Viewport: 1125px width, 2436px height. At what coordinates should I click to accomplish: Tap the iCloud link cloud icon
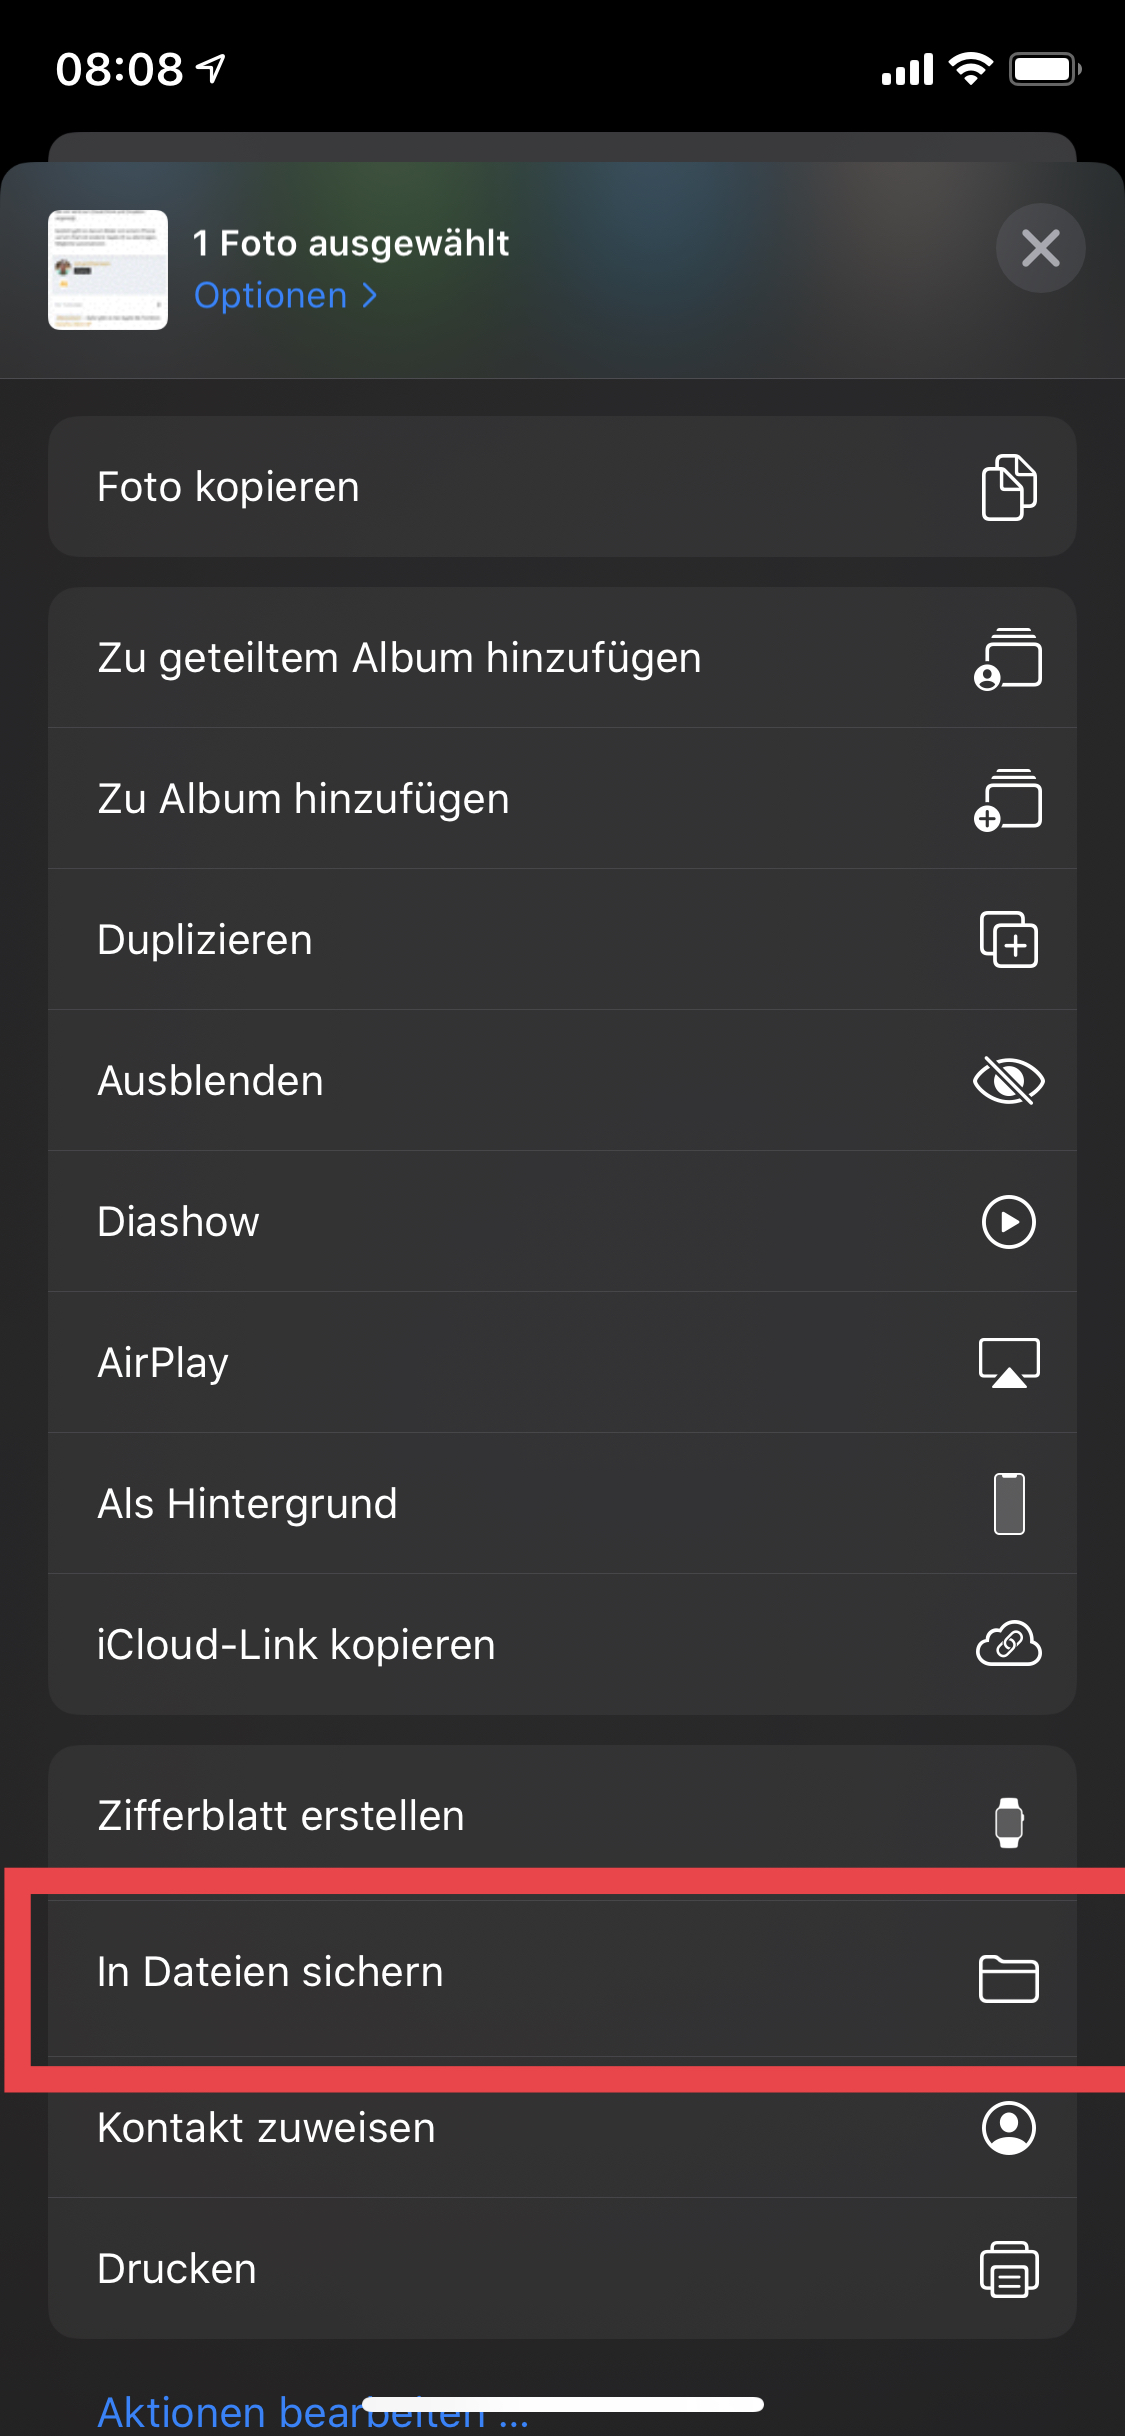tap(1008, 1644)
